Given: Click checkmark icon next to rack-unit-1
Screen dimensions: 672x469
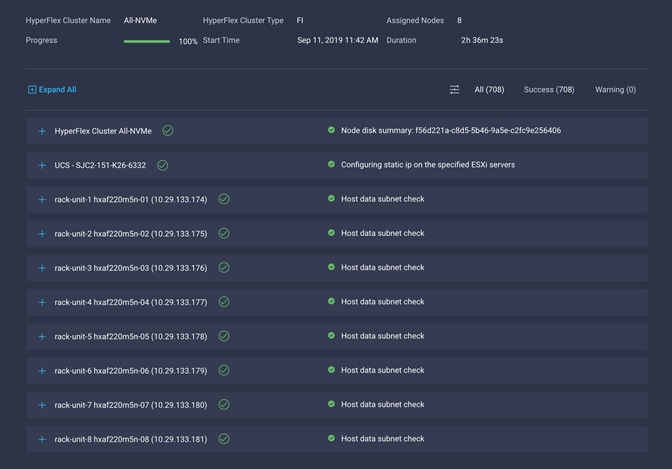Looking at the screenshot, I should pyautogui.click(x=224, y=199).
